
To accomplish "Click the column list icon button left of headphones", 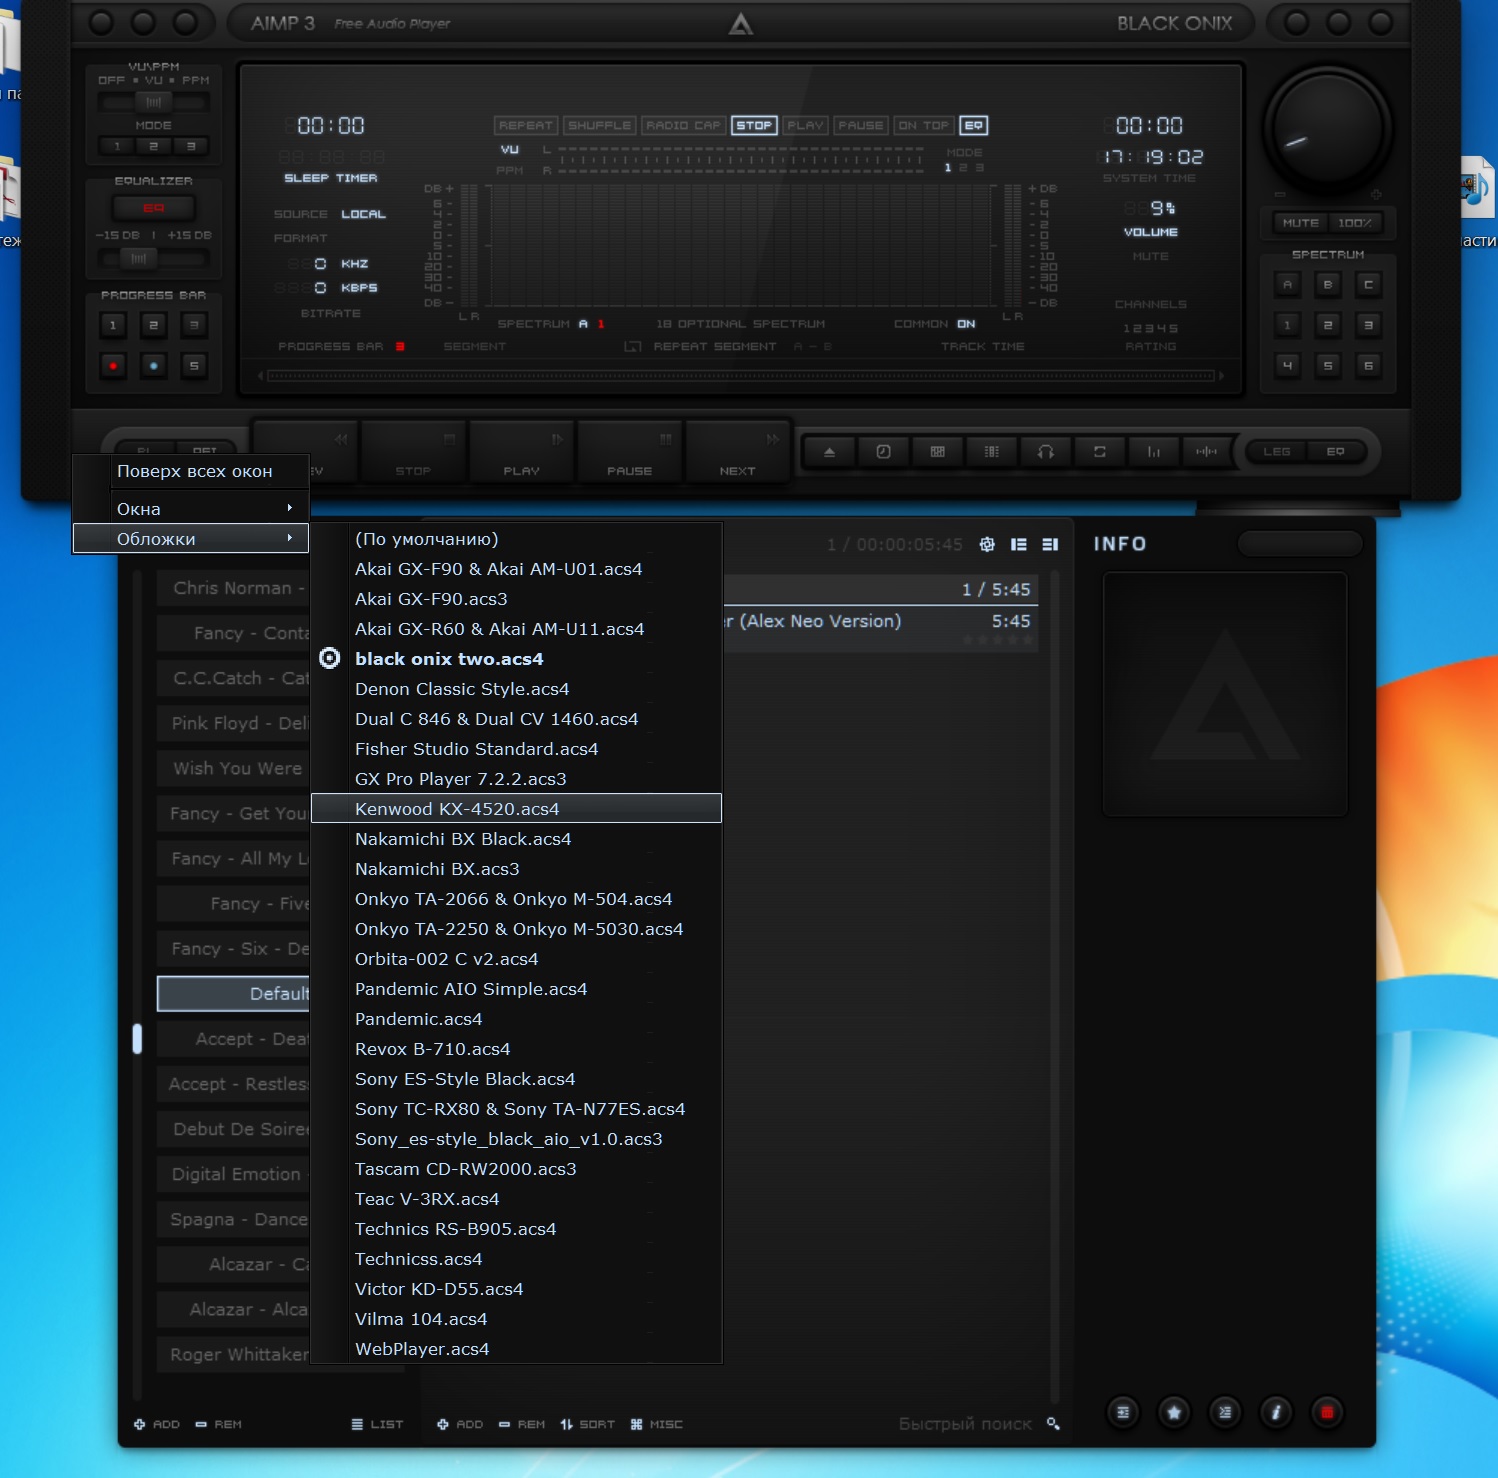I will click(x=991, y=452).
